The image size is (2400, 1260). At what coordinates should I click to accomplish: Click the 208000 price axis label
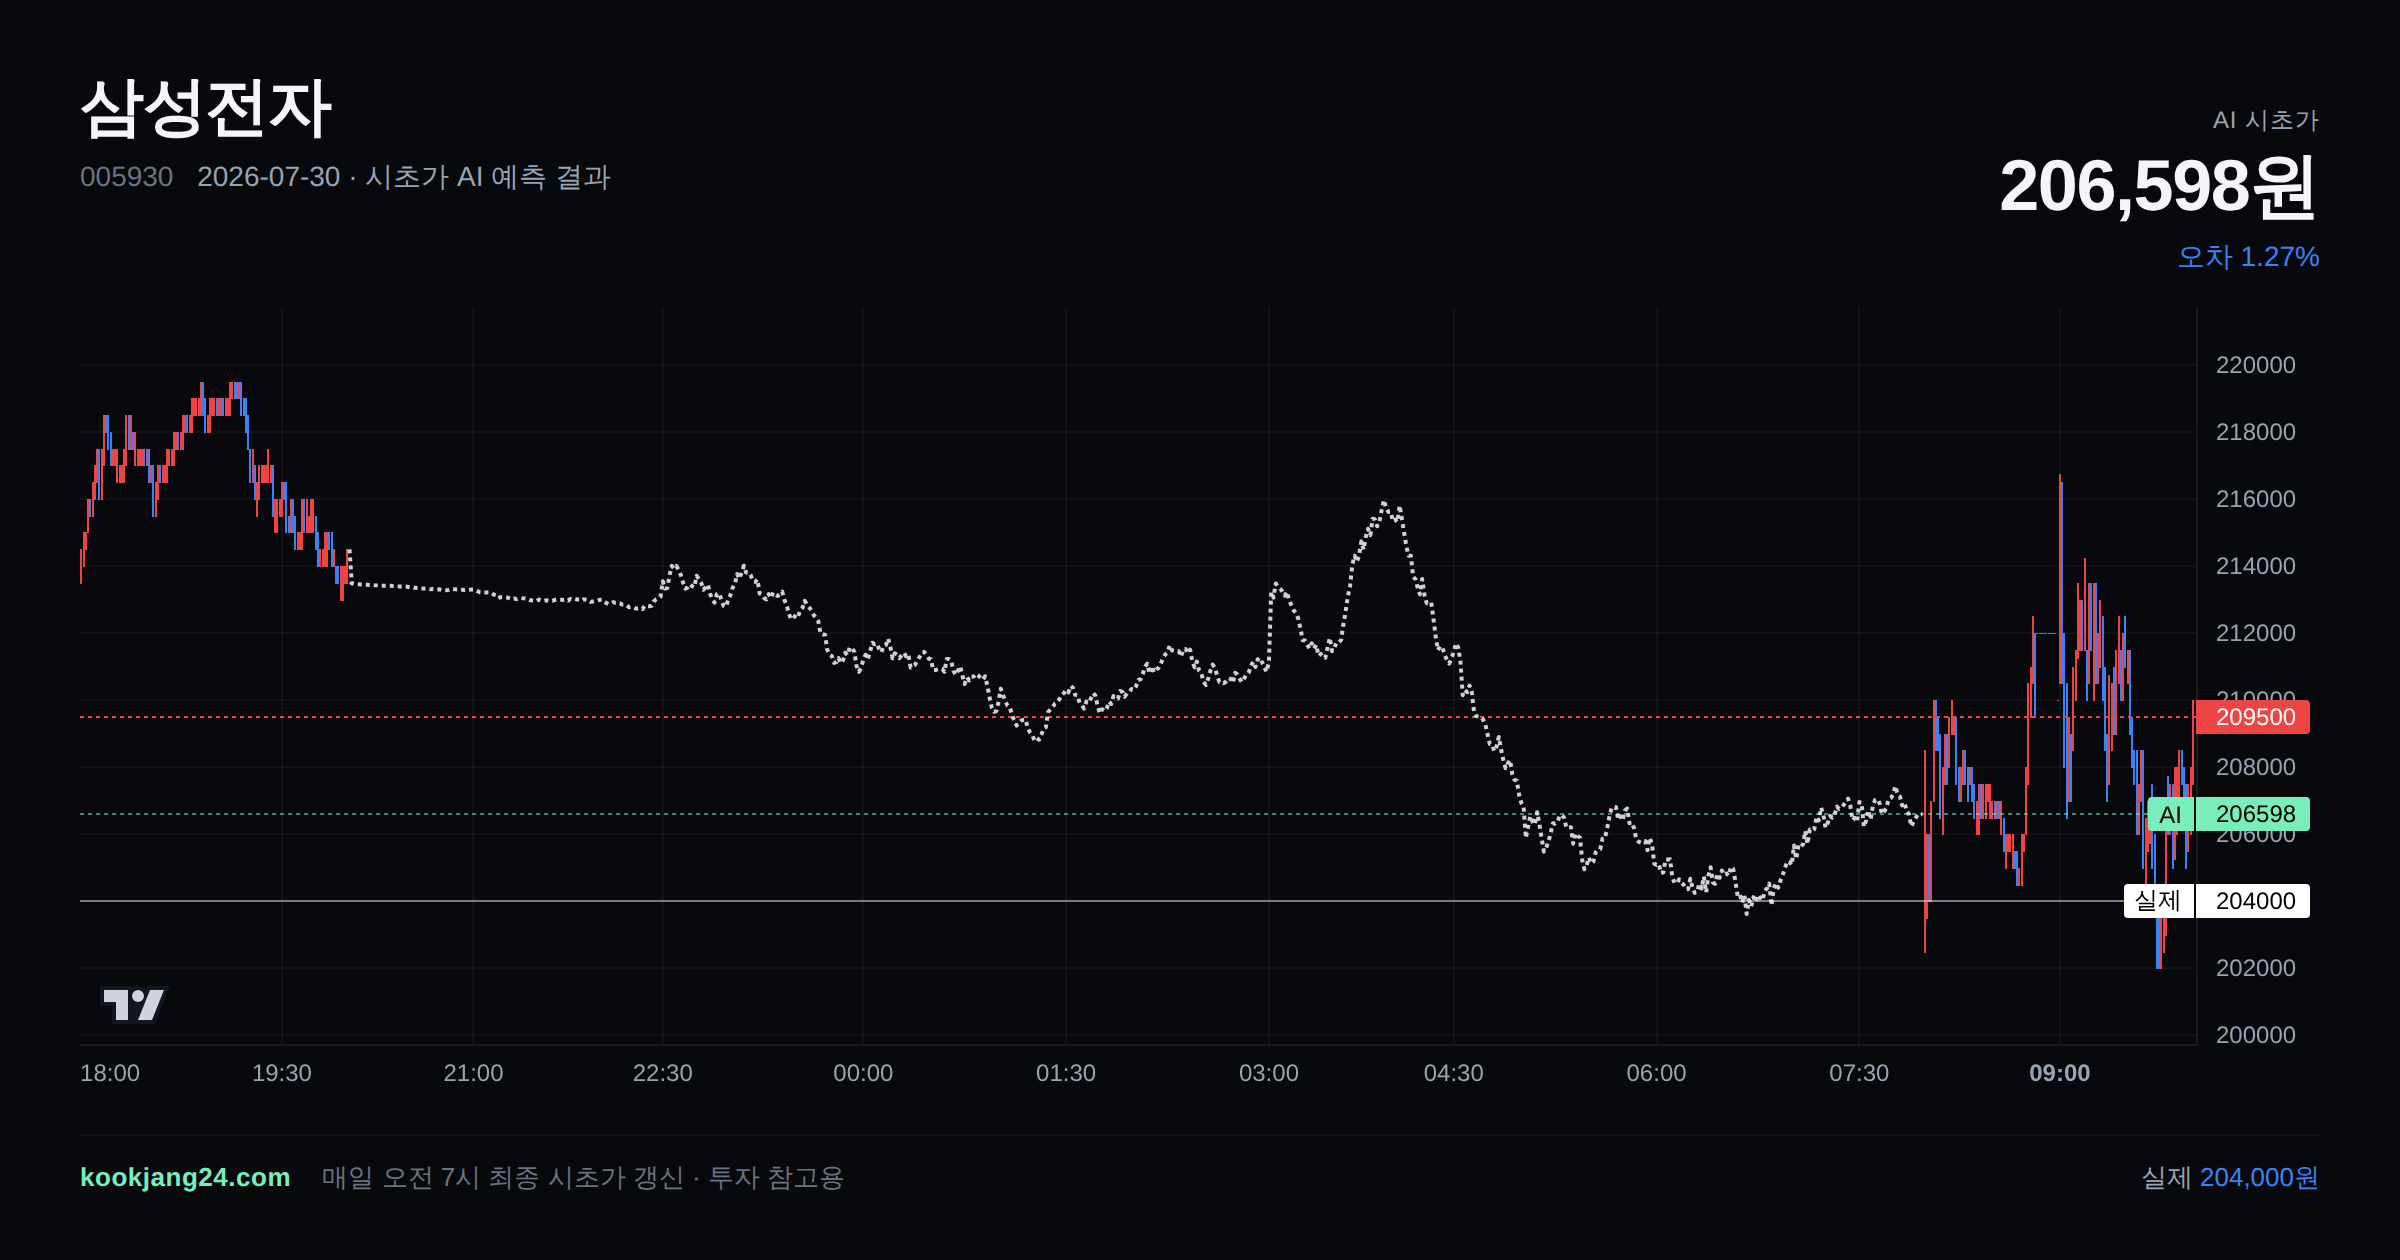pos(2256,767)
